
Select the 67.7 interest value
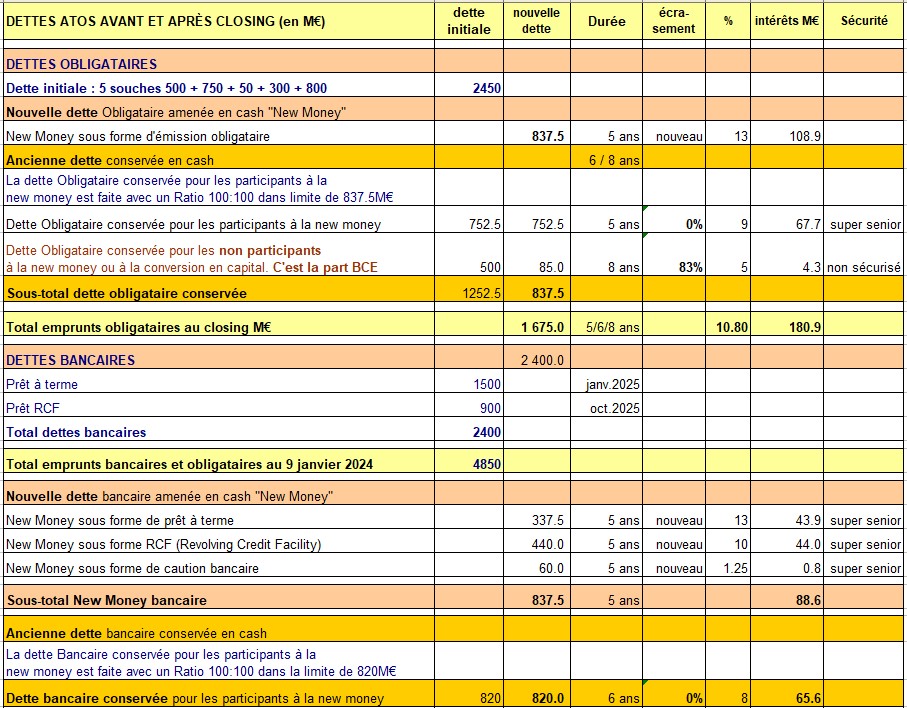pos(808,224)
